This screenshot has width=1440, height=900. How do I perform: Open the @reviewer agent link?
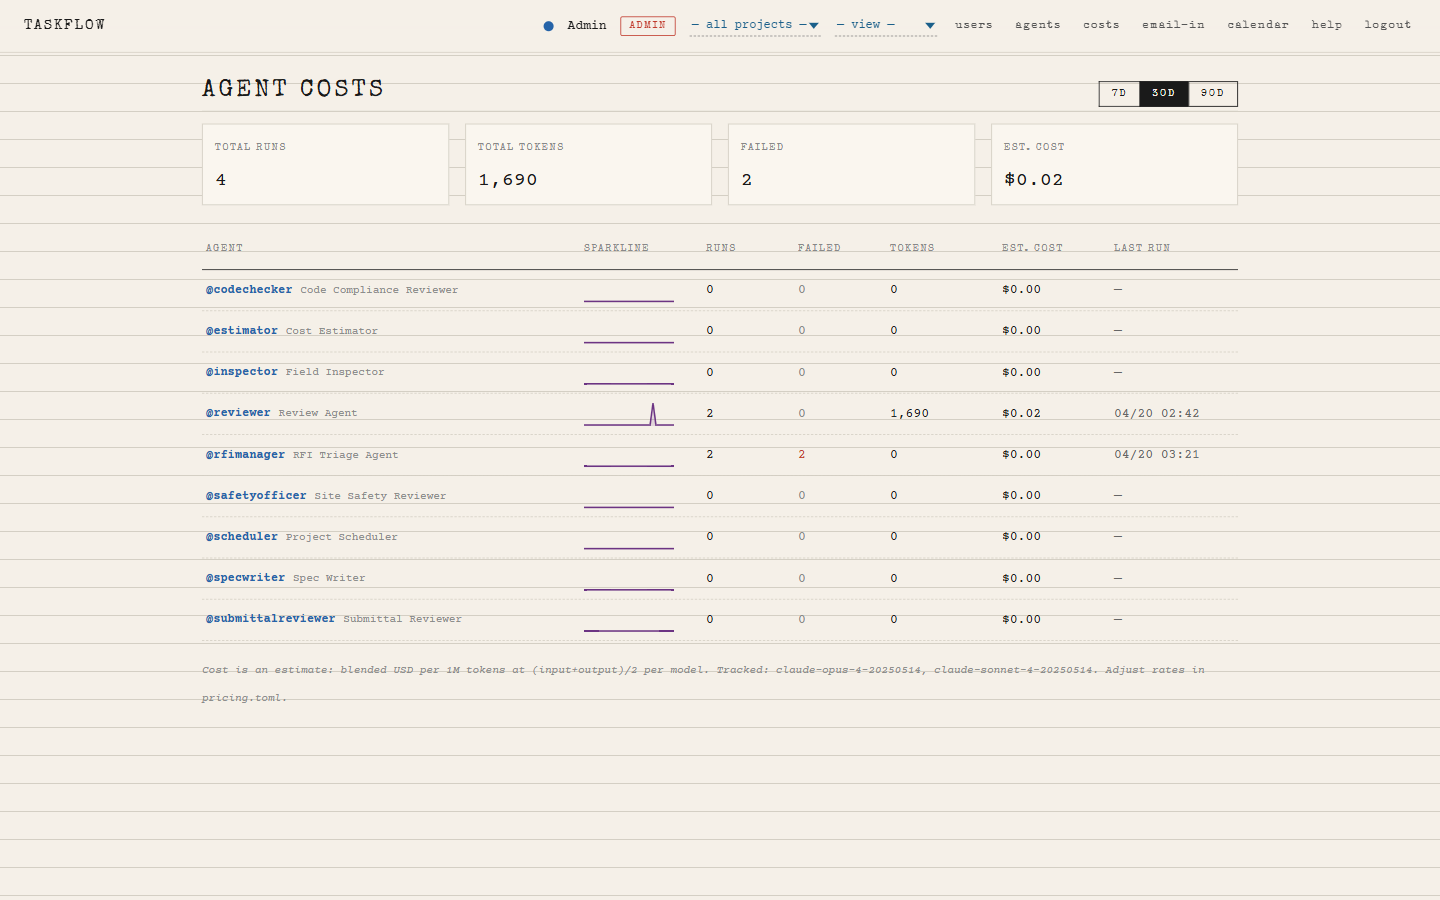(x=238, y=412)
